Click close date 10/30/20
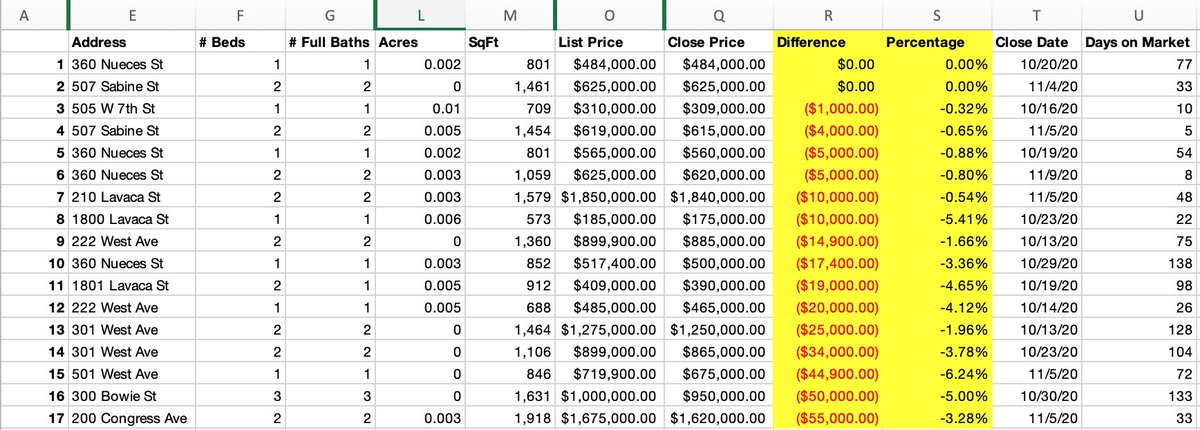 tap(1036, 394)
